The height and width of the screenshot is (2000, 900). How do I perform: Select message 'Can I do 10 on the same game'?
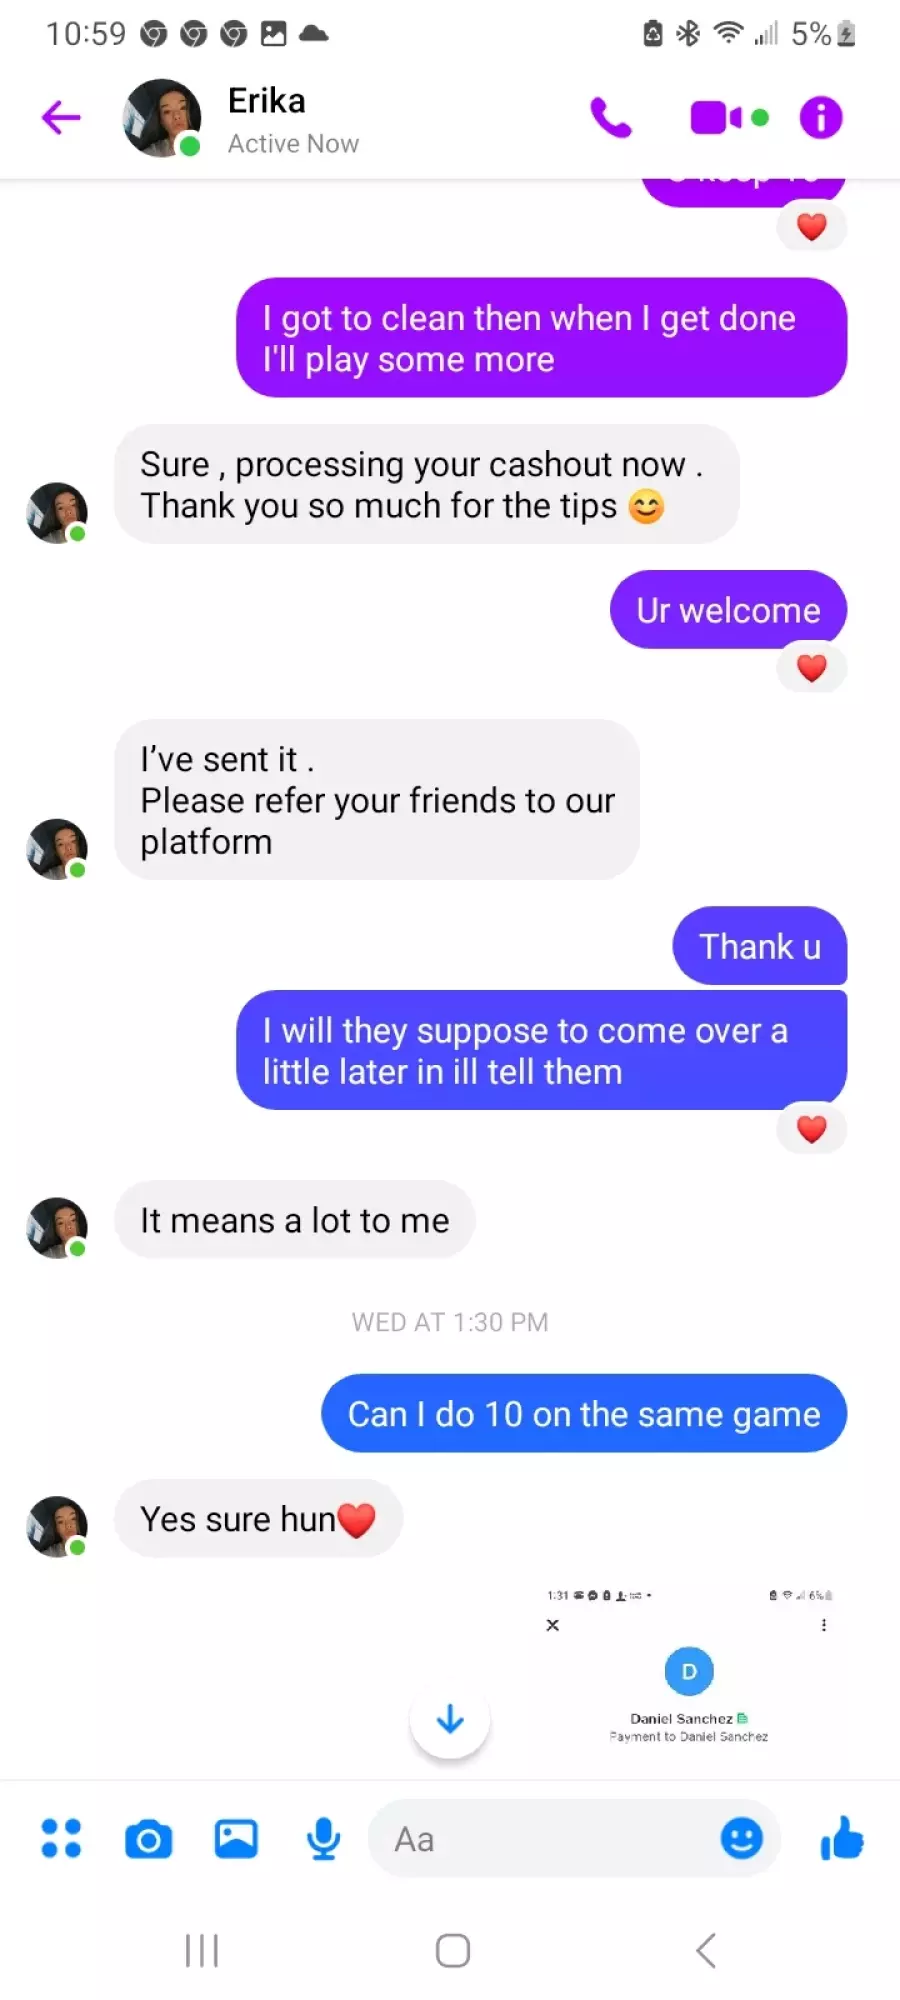tap(584, 1413)
